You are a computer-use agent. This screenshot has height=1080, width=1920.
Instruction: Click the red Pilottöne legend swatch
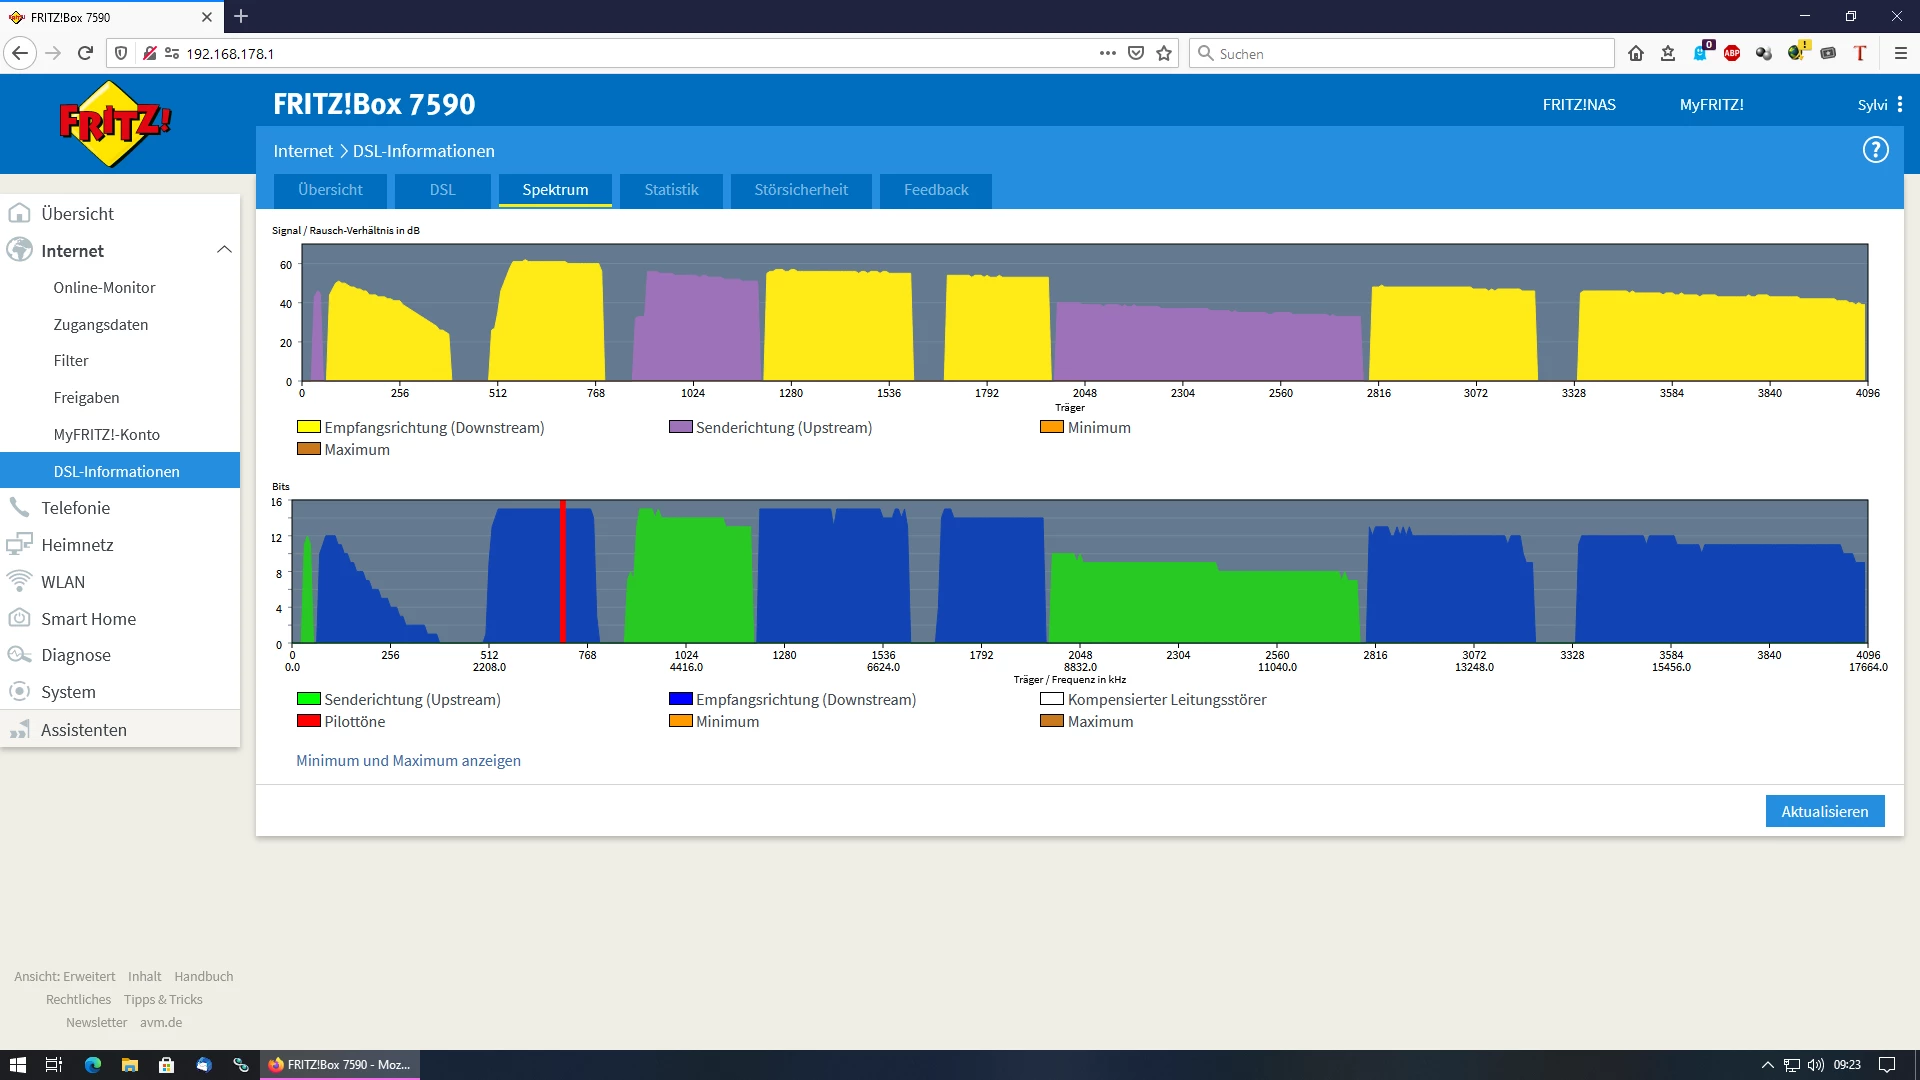(308, 721)
